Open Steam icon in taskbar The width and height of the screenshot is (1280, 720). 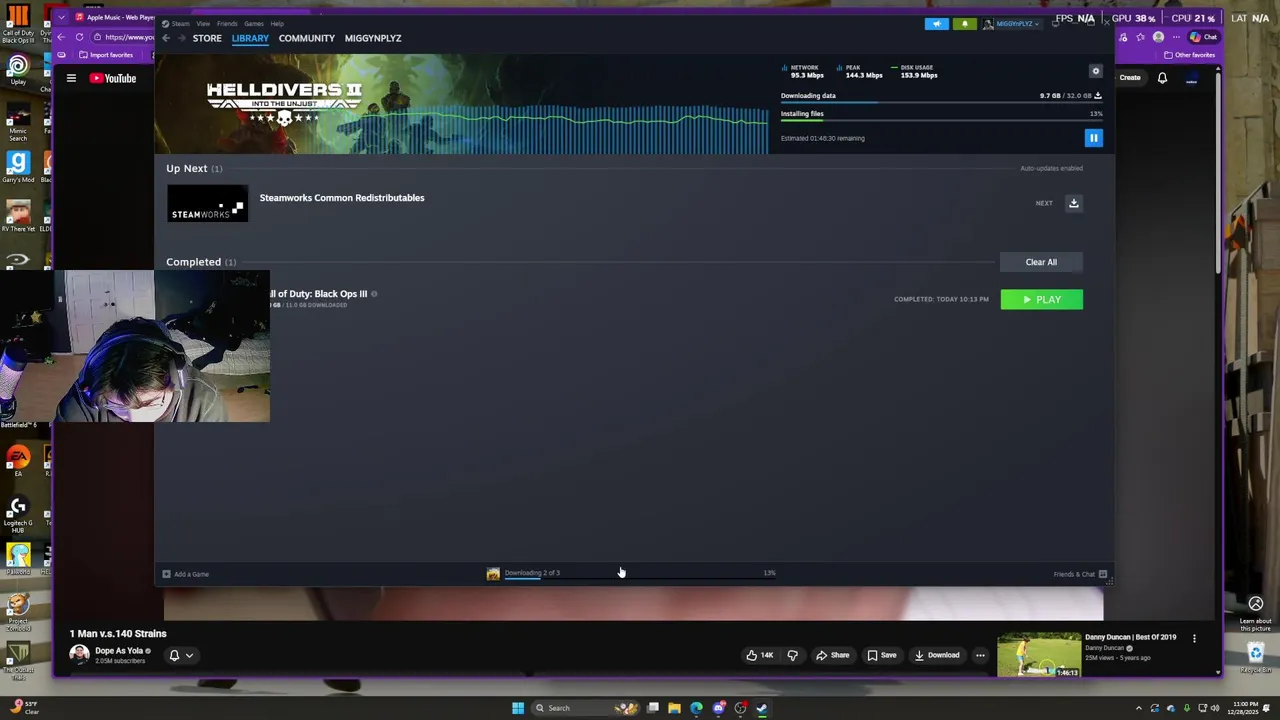coord(762,708)
